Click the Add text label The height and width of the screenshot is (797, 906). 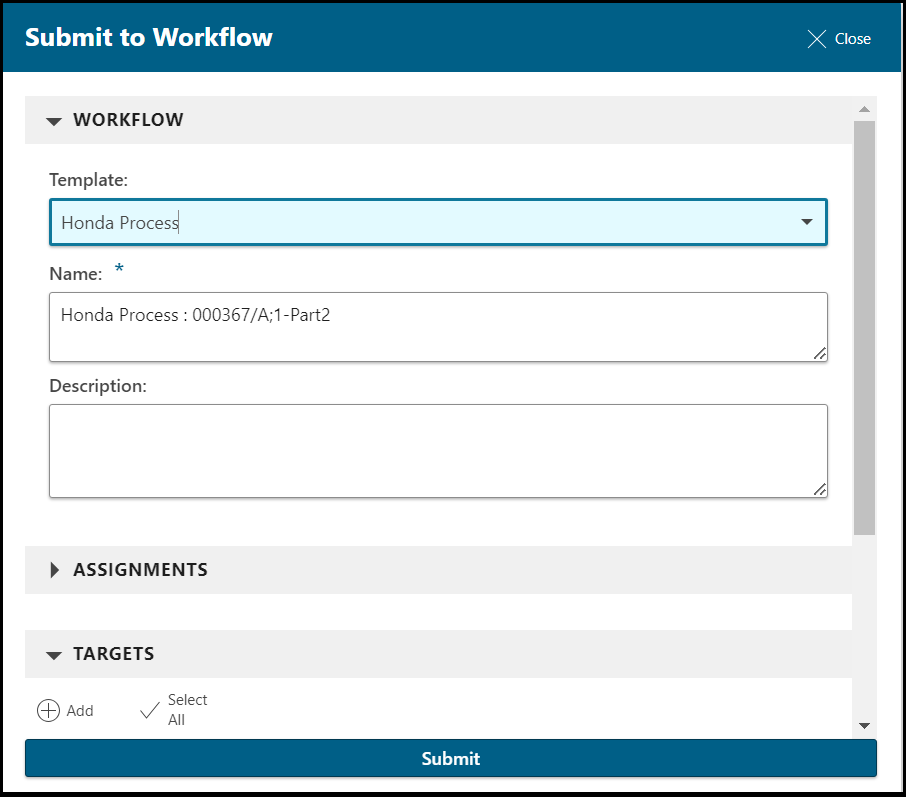(x=80, y=711)
